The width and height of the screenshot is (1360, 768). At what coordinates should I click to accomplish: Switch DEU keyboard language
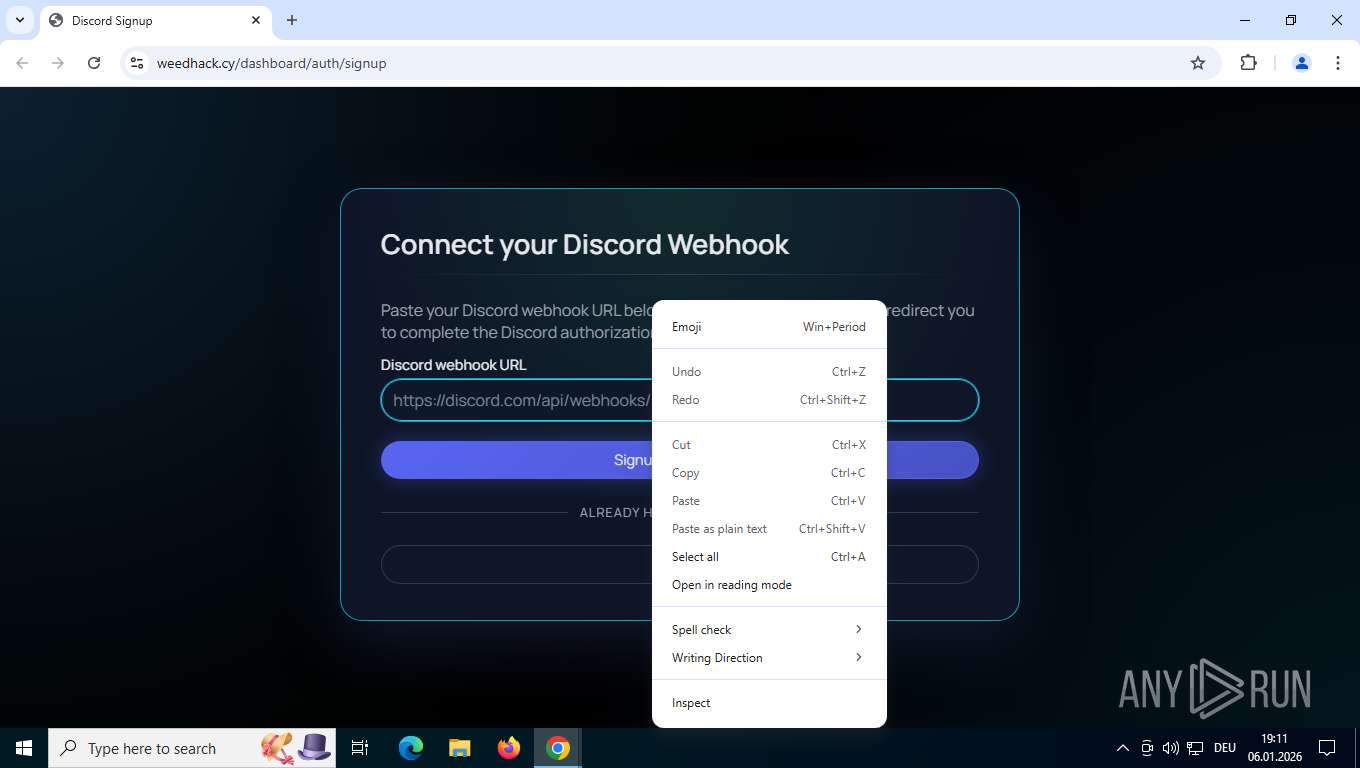(x=1225, y=748)
